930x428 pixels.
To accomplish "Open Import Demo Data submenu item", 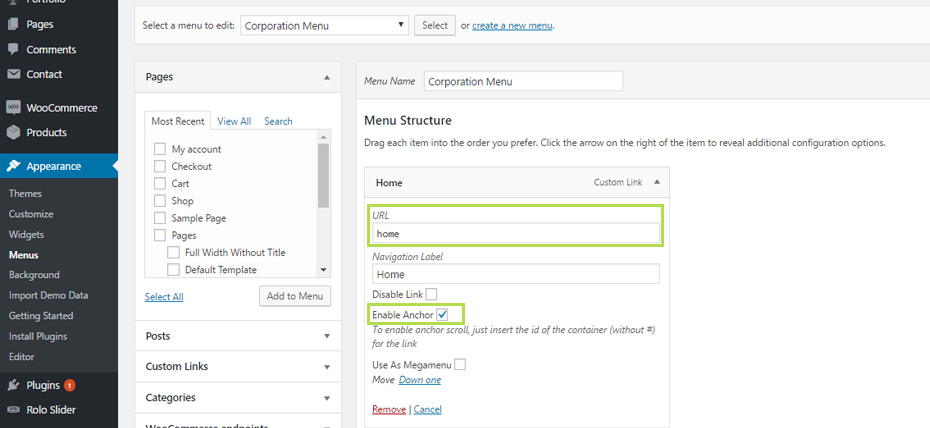I will tap(49, 295).
